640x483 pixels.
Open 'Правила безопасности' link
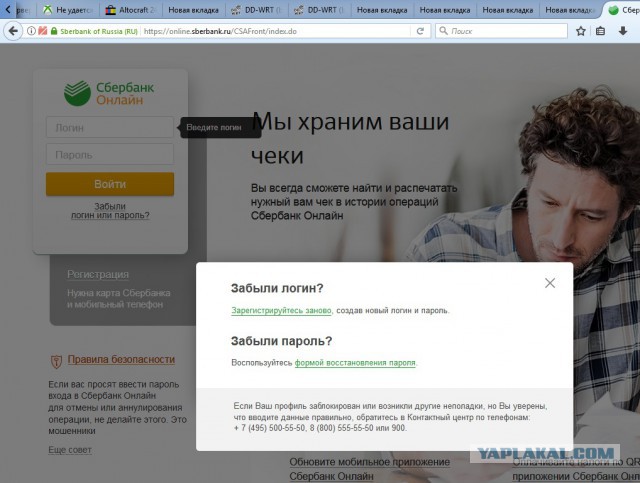pyautogui.click(x=121, y=359)
